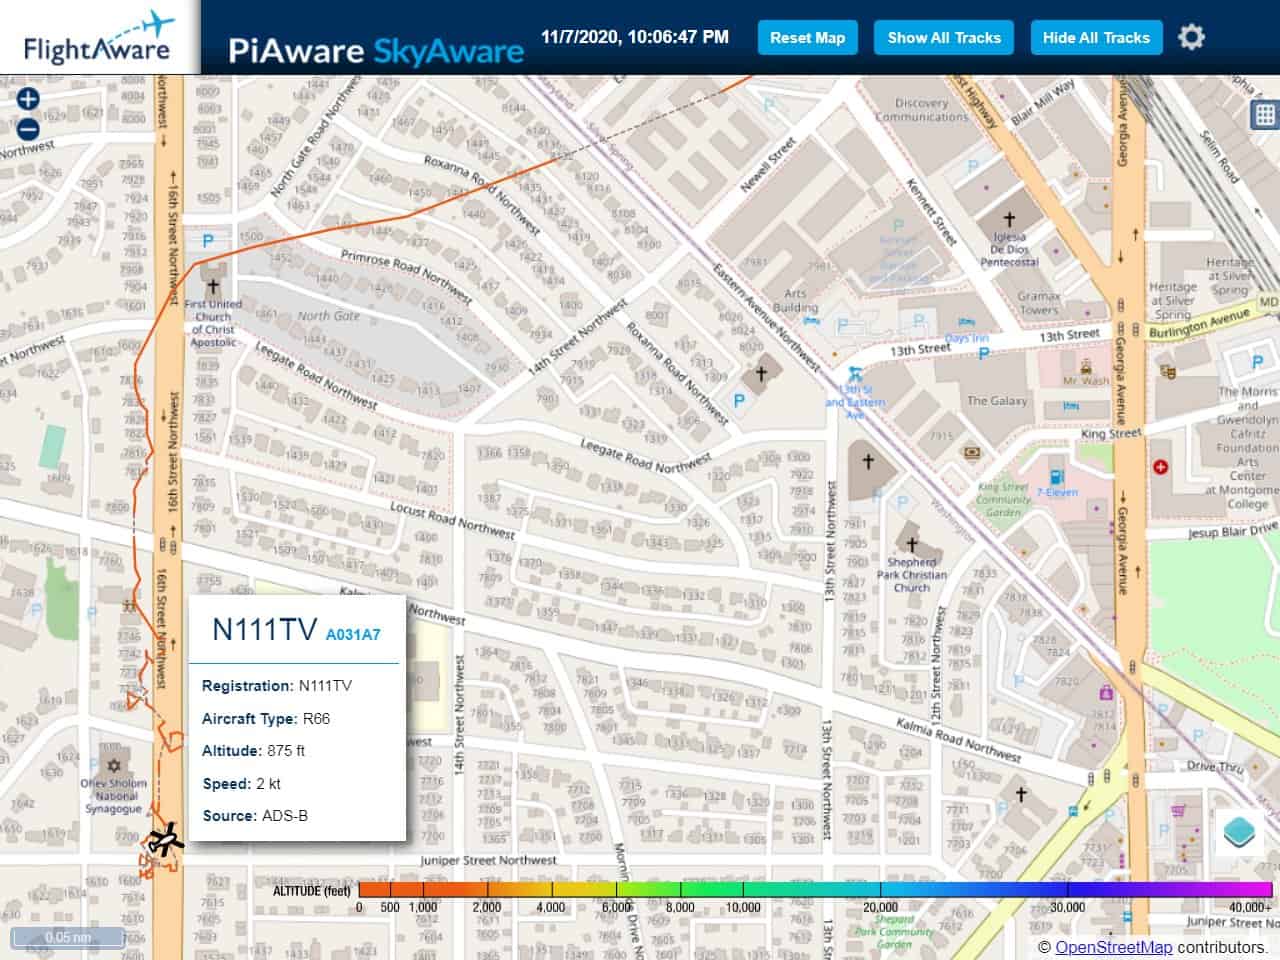Click the zoom in plus button
Screen dimensions: 1280x960
click(x=28, y=99)
